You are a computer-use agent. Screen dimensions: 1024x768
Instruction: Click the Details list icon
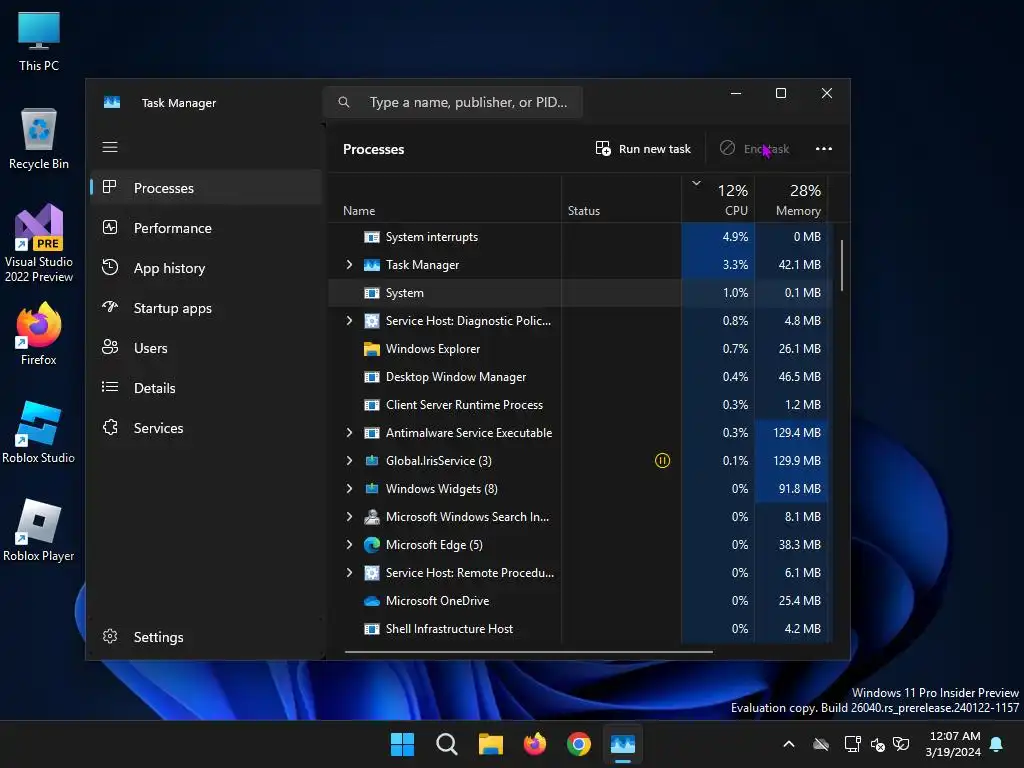[110, 387]
